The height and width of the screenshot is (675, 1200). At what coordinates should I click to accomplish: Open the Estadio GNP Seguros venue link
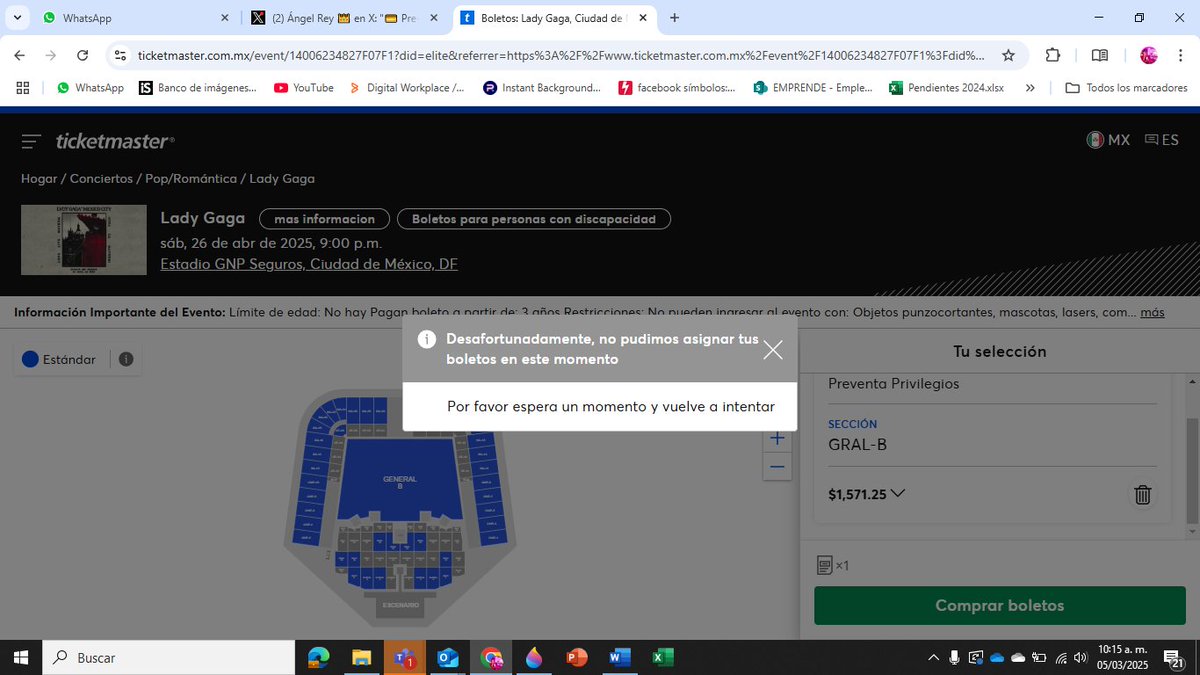309,264
